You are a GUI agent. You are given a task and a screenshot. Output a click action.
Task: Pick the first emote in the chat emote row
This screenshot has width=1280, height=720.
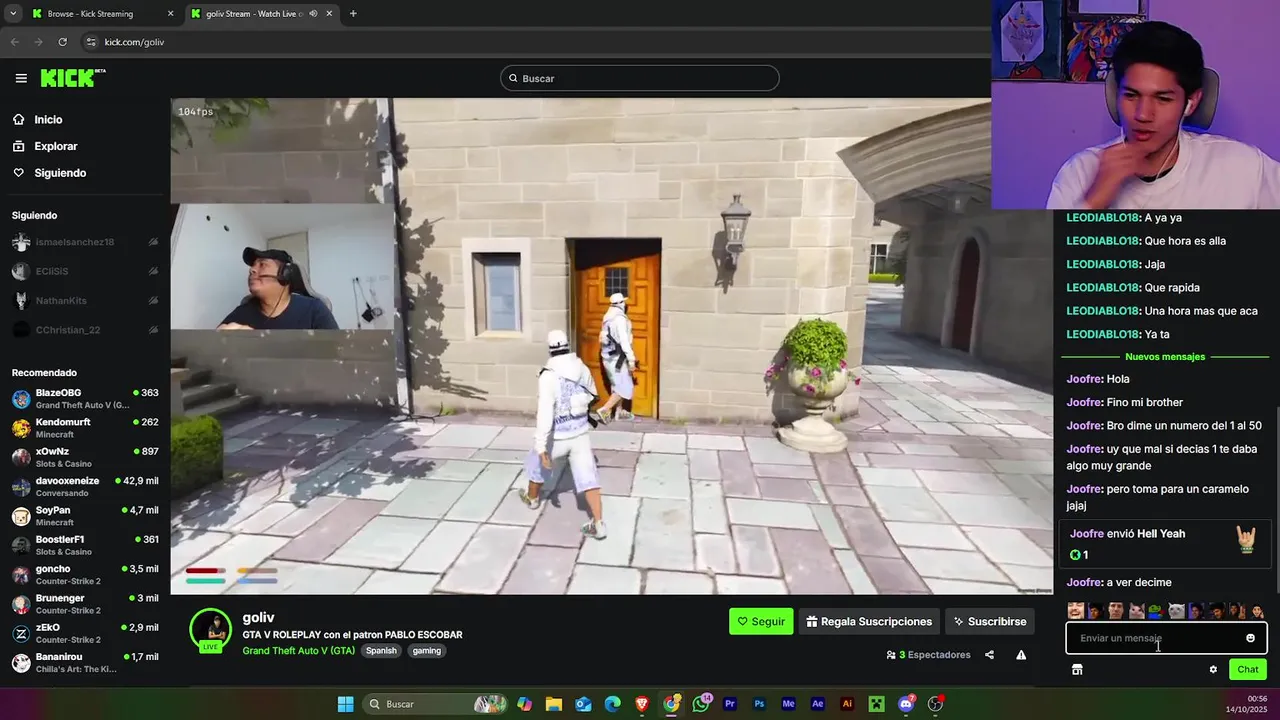click(x=1076, y=611)
